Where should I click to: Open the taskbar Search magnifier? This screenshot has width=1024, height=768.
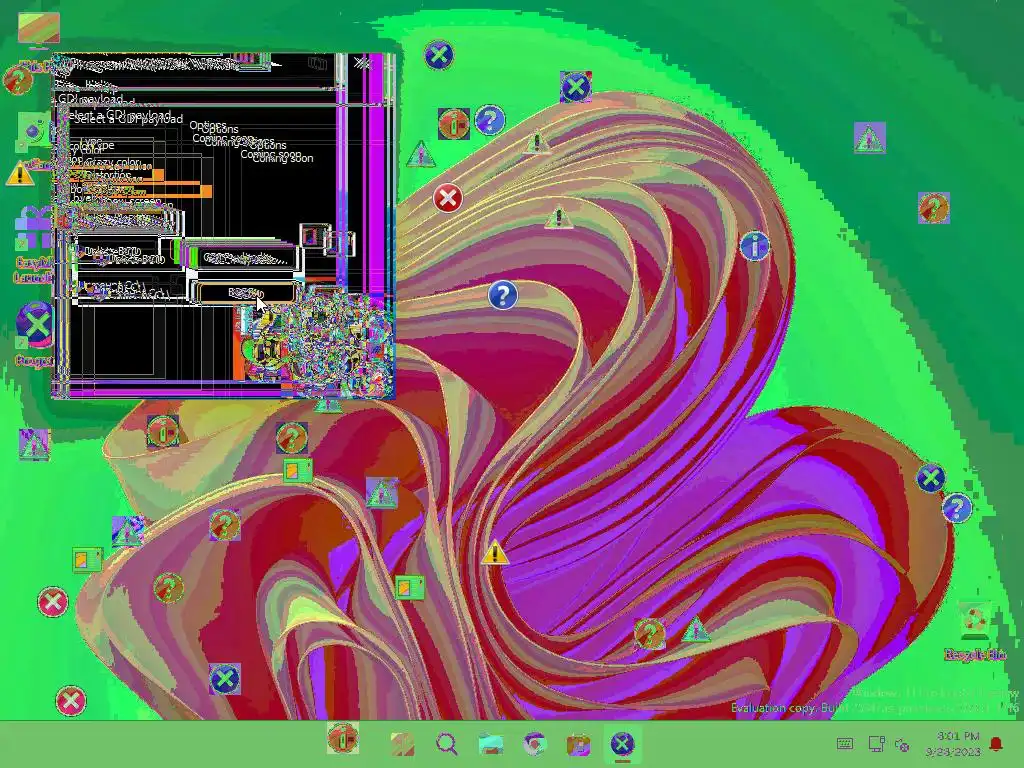(447, 744)
